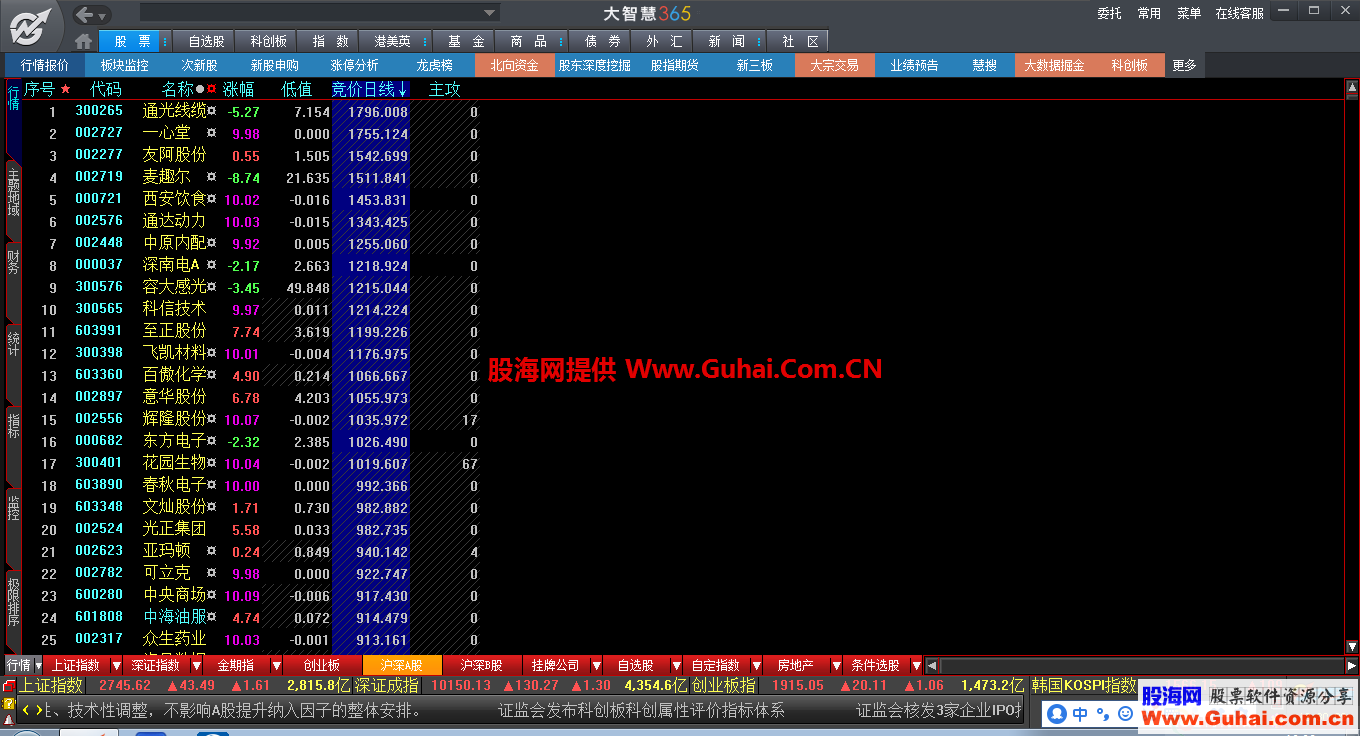Open 北向资金 sub-tab
This screenshot has width=1360, height=736.
(x=515, y=65)
